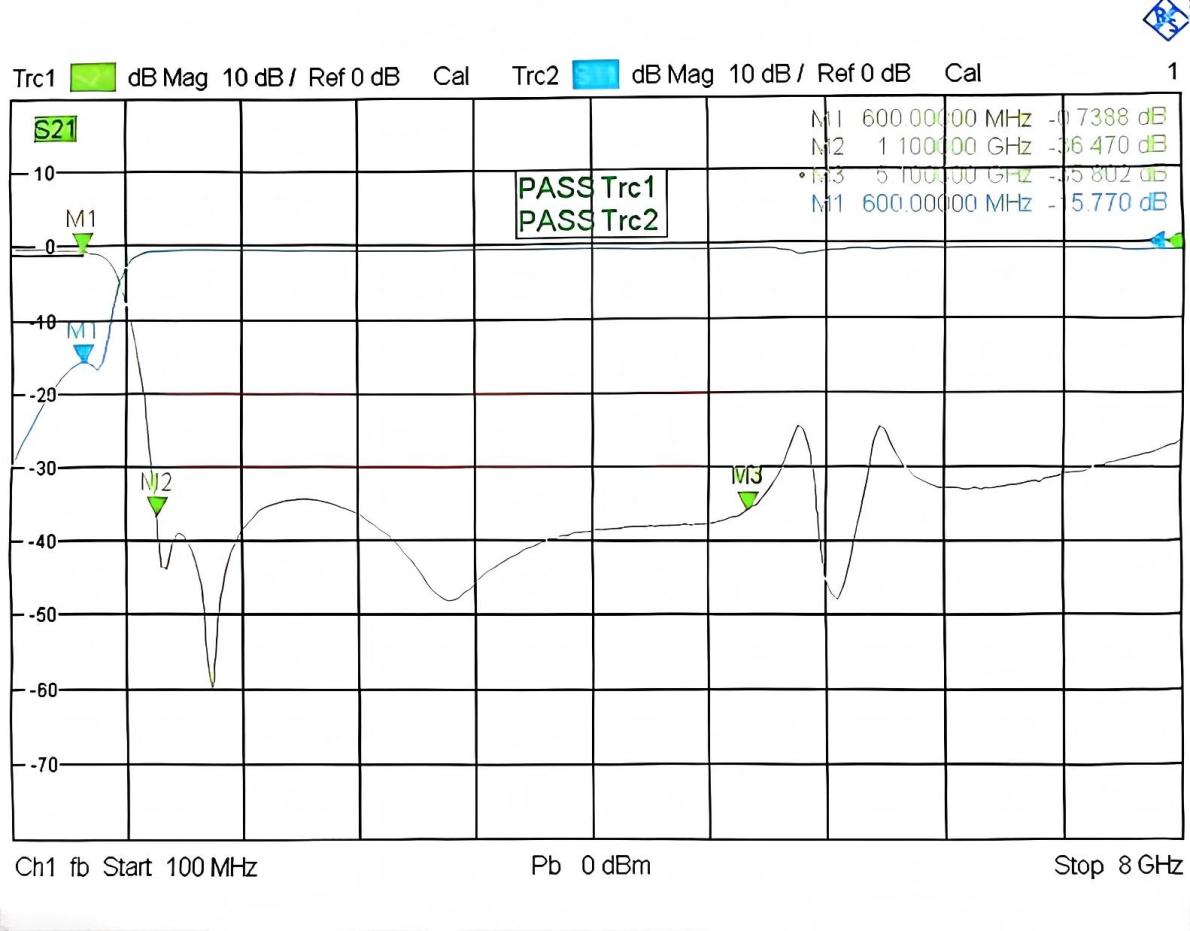The image size is (1190, 931).
Task: Edit the Stop 8 GHz frequency
Action: coord(1117,866)
